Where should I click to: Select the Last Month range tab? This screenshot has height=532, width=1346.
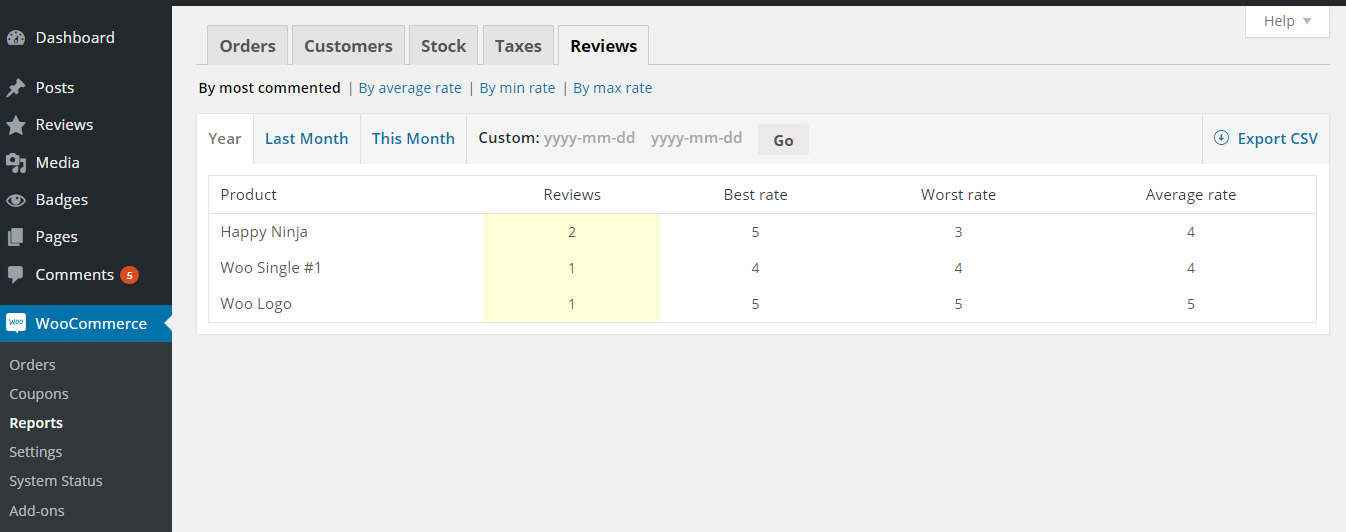(x=306, y=138)
